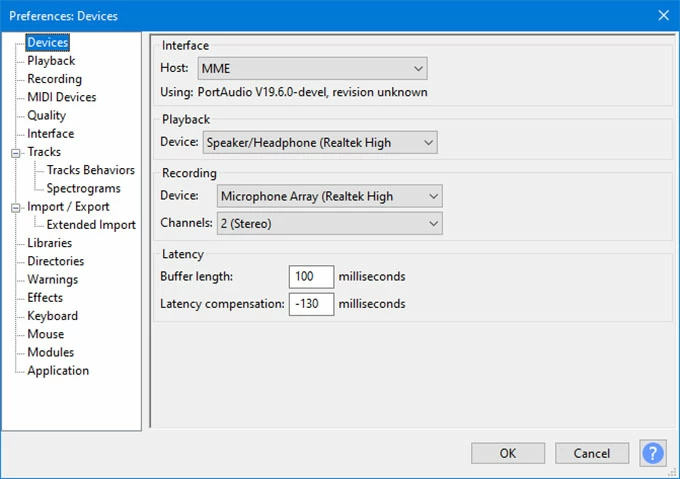Collapse the Tracks tree node

[16, 152]
